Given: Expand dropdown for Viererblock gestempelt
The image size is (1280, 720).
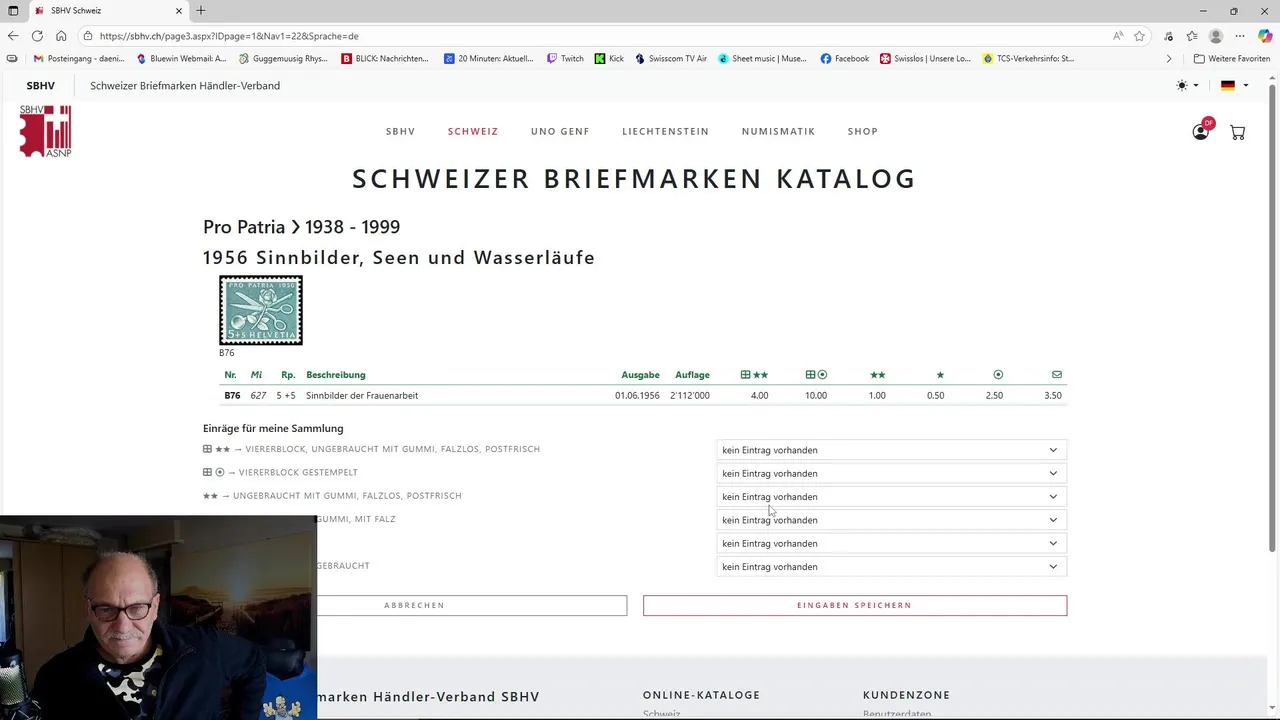Looking at the screenshot, I should (x=892, y=473).
